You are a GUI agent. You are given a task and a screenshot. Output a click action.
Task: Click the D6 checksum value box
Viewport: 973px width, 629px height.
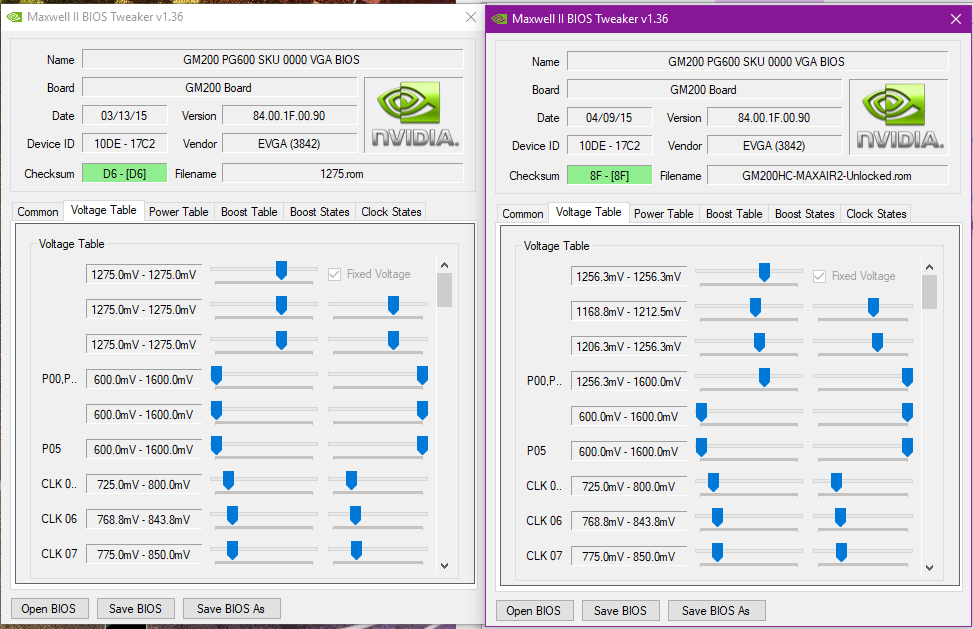[x=123, y=173]
